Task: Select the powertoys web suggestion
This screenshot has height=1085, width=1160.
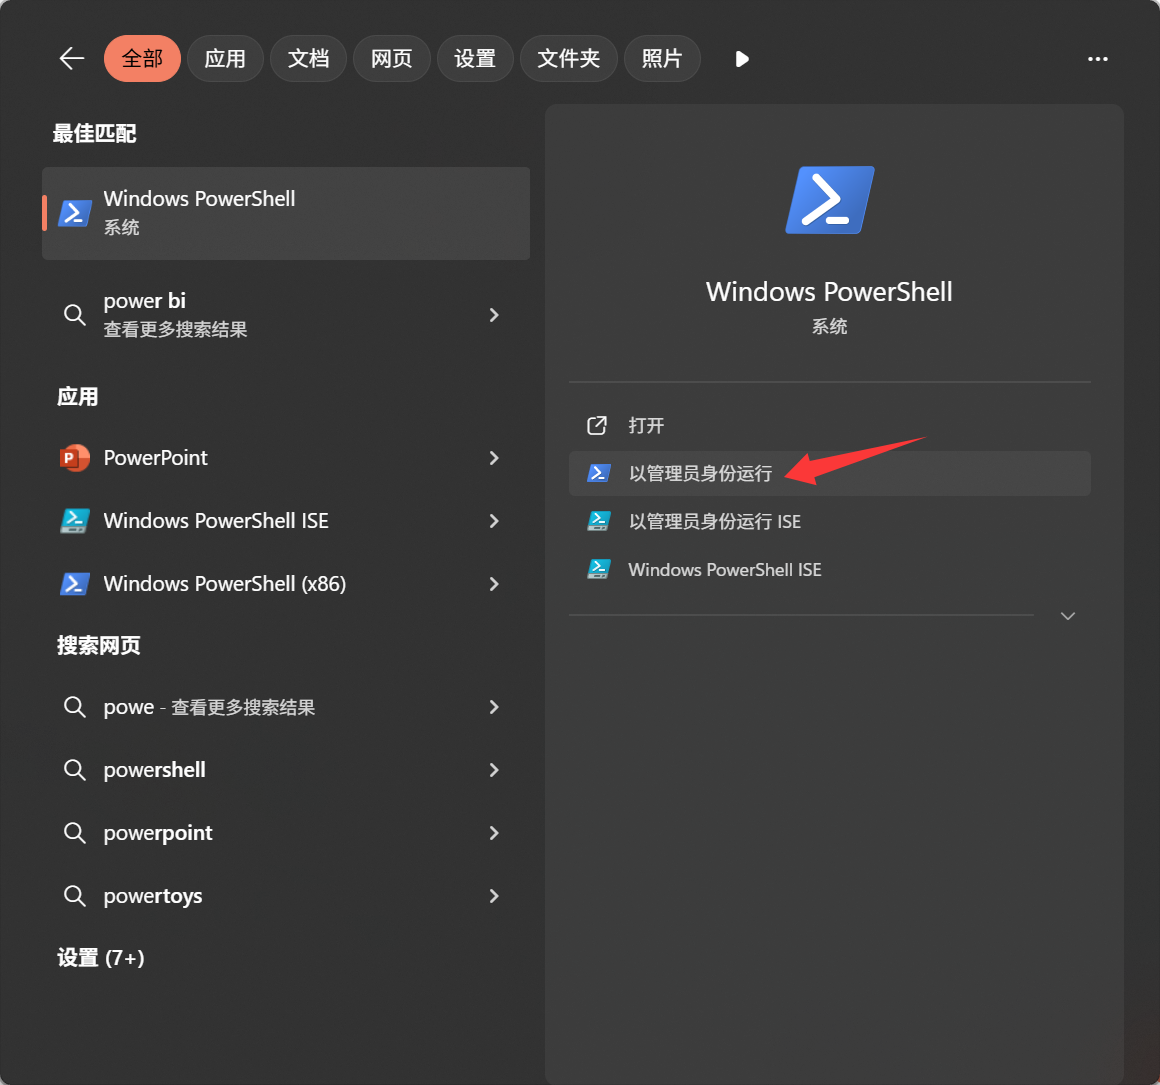Action: point(286,896)
